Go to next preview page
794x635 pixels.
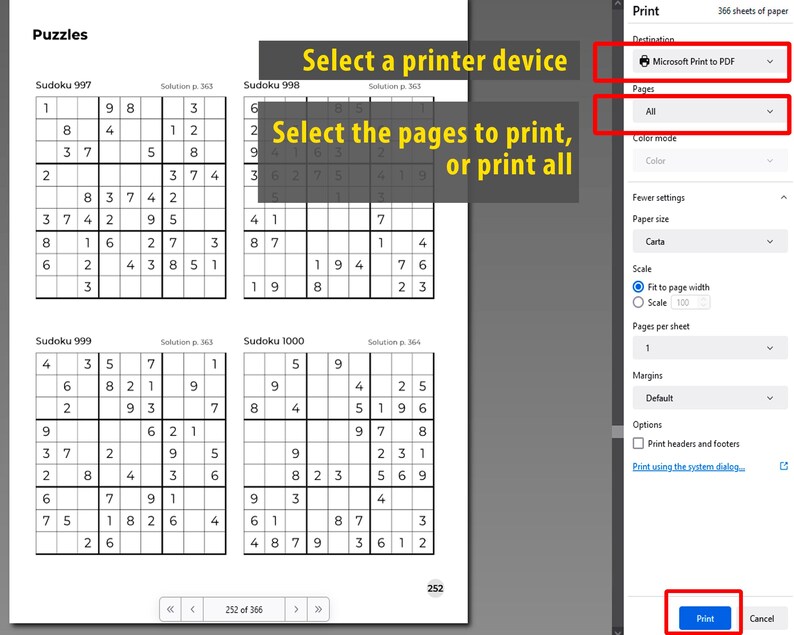[296, 609]
